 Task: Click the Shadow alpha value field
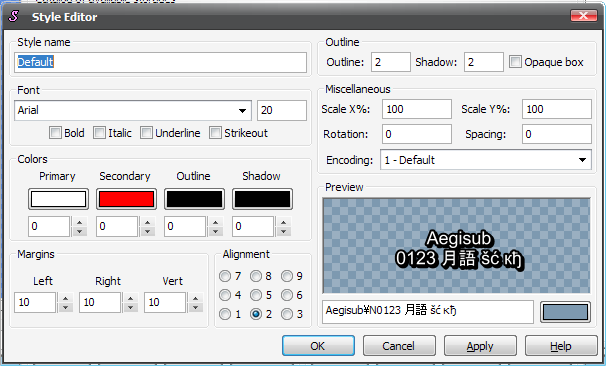coord(253,226)
